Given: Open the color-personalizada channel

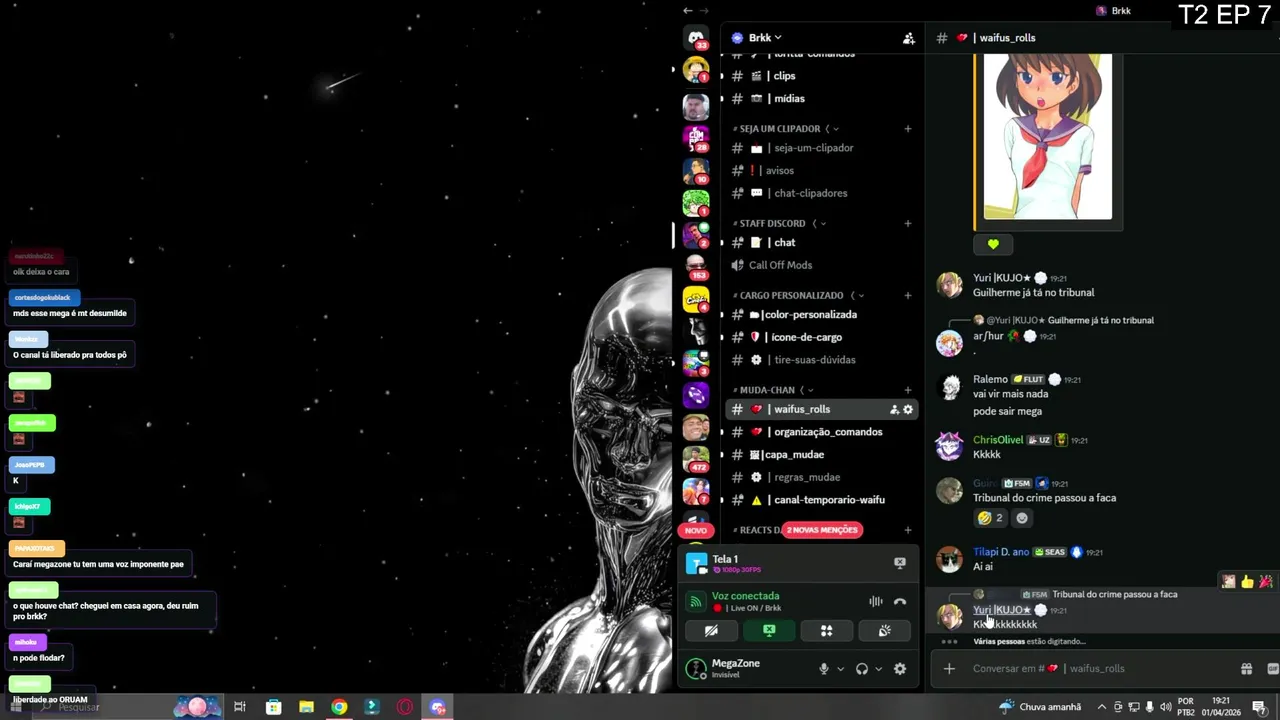Looking at the screenshot, I should click(x=822, y=315).
